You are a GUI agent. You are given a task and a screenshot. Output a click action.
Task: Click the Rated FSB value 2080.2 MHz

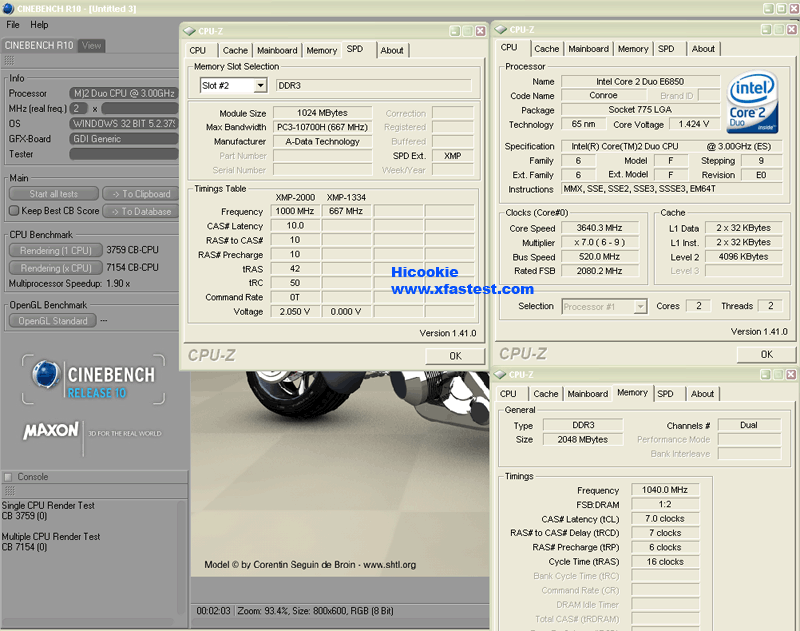[x=599, y=271]
